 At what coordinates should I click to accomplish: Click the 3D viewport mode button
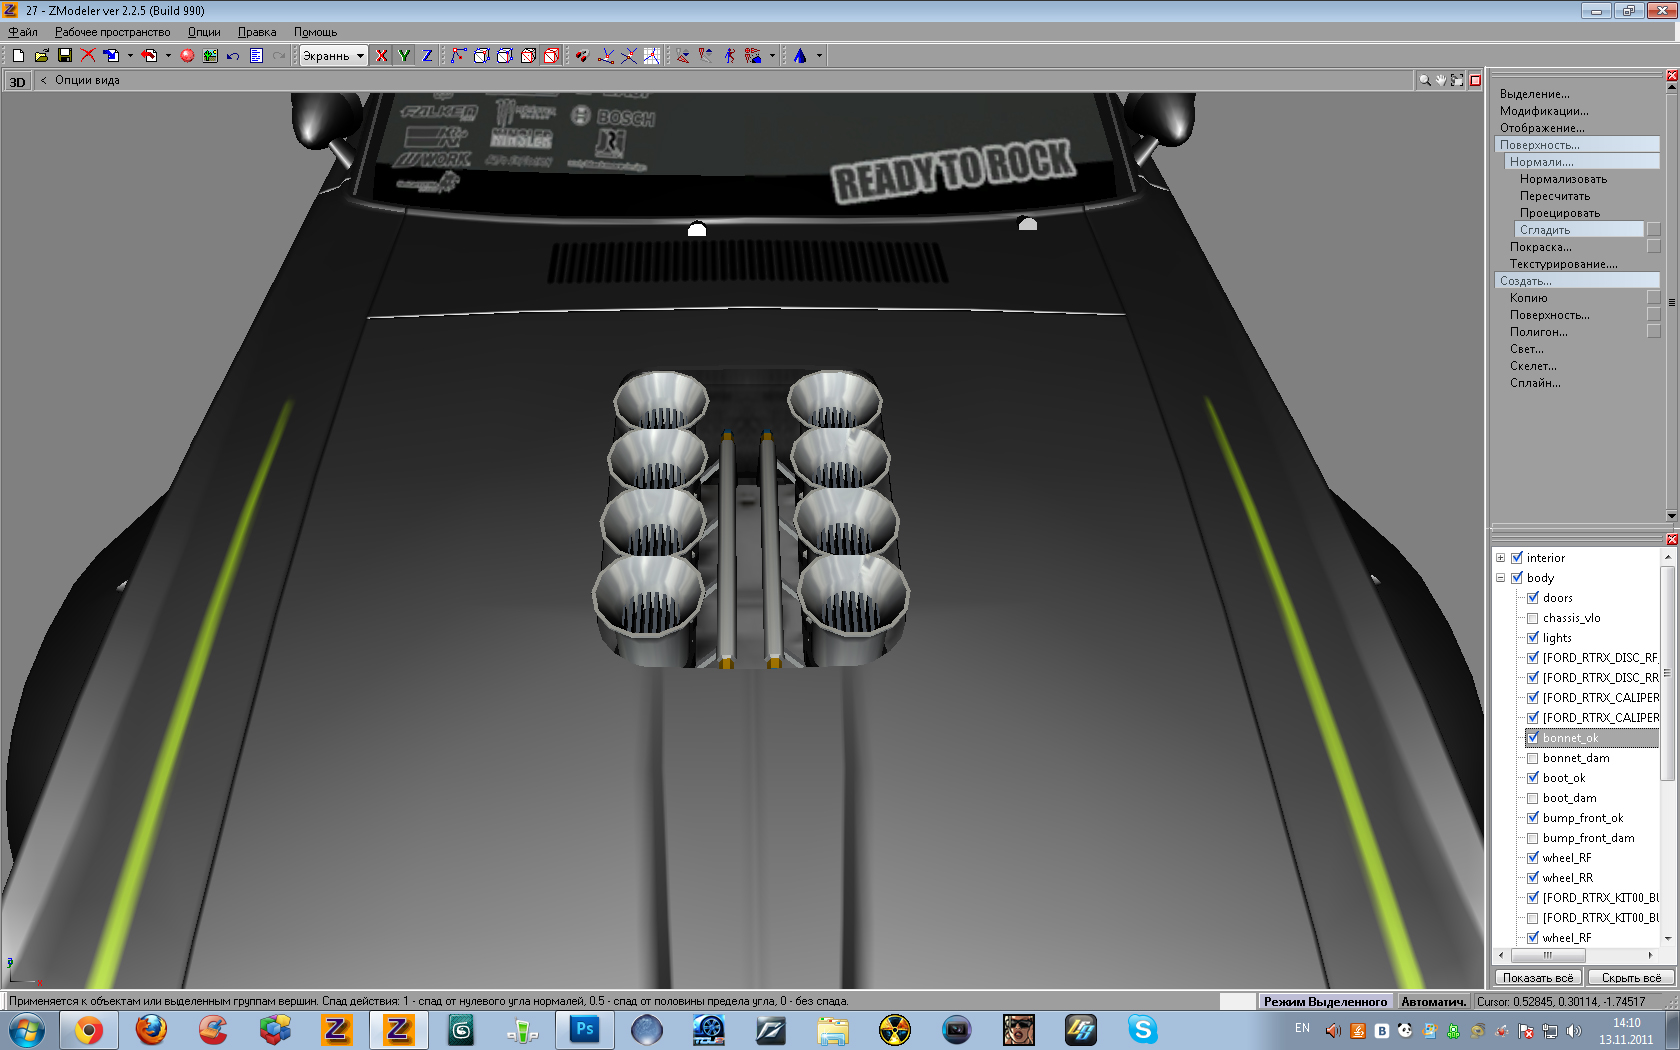(17, 82)
